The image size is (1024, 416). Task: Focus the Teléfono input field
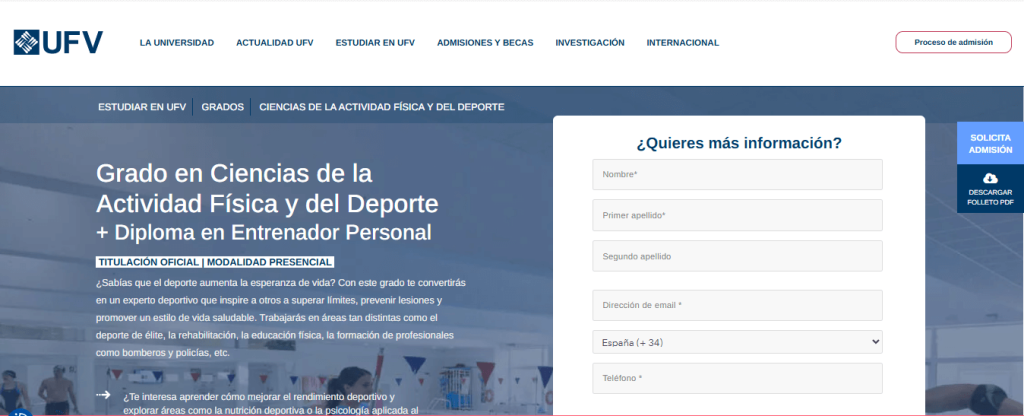[737, 378]
